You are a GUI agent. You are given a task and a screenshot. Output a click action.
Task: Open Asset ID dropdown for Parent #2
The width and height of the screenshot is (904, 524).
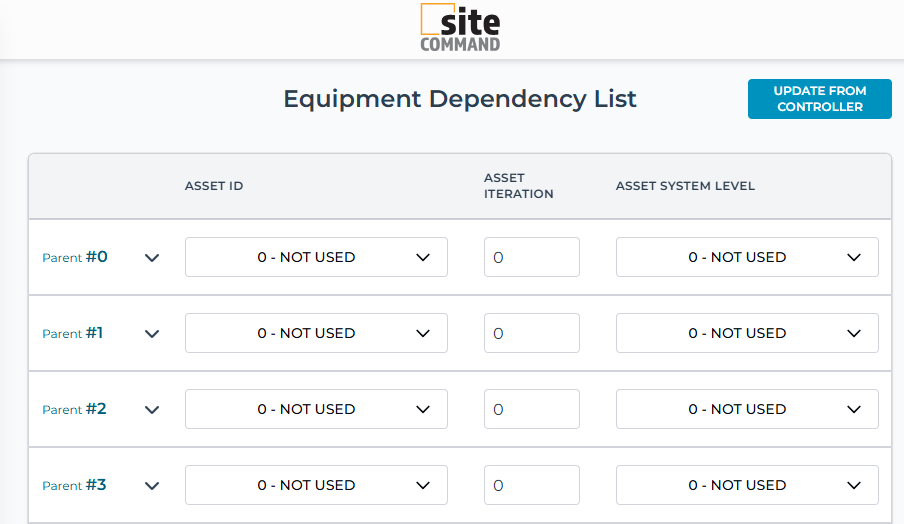pyautogui.click(x=316, y=409)
